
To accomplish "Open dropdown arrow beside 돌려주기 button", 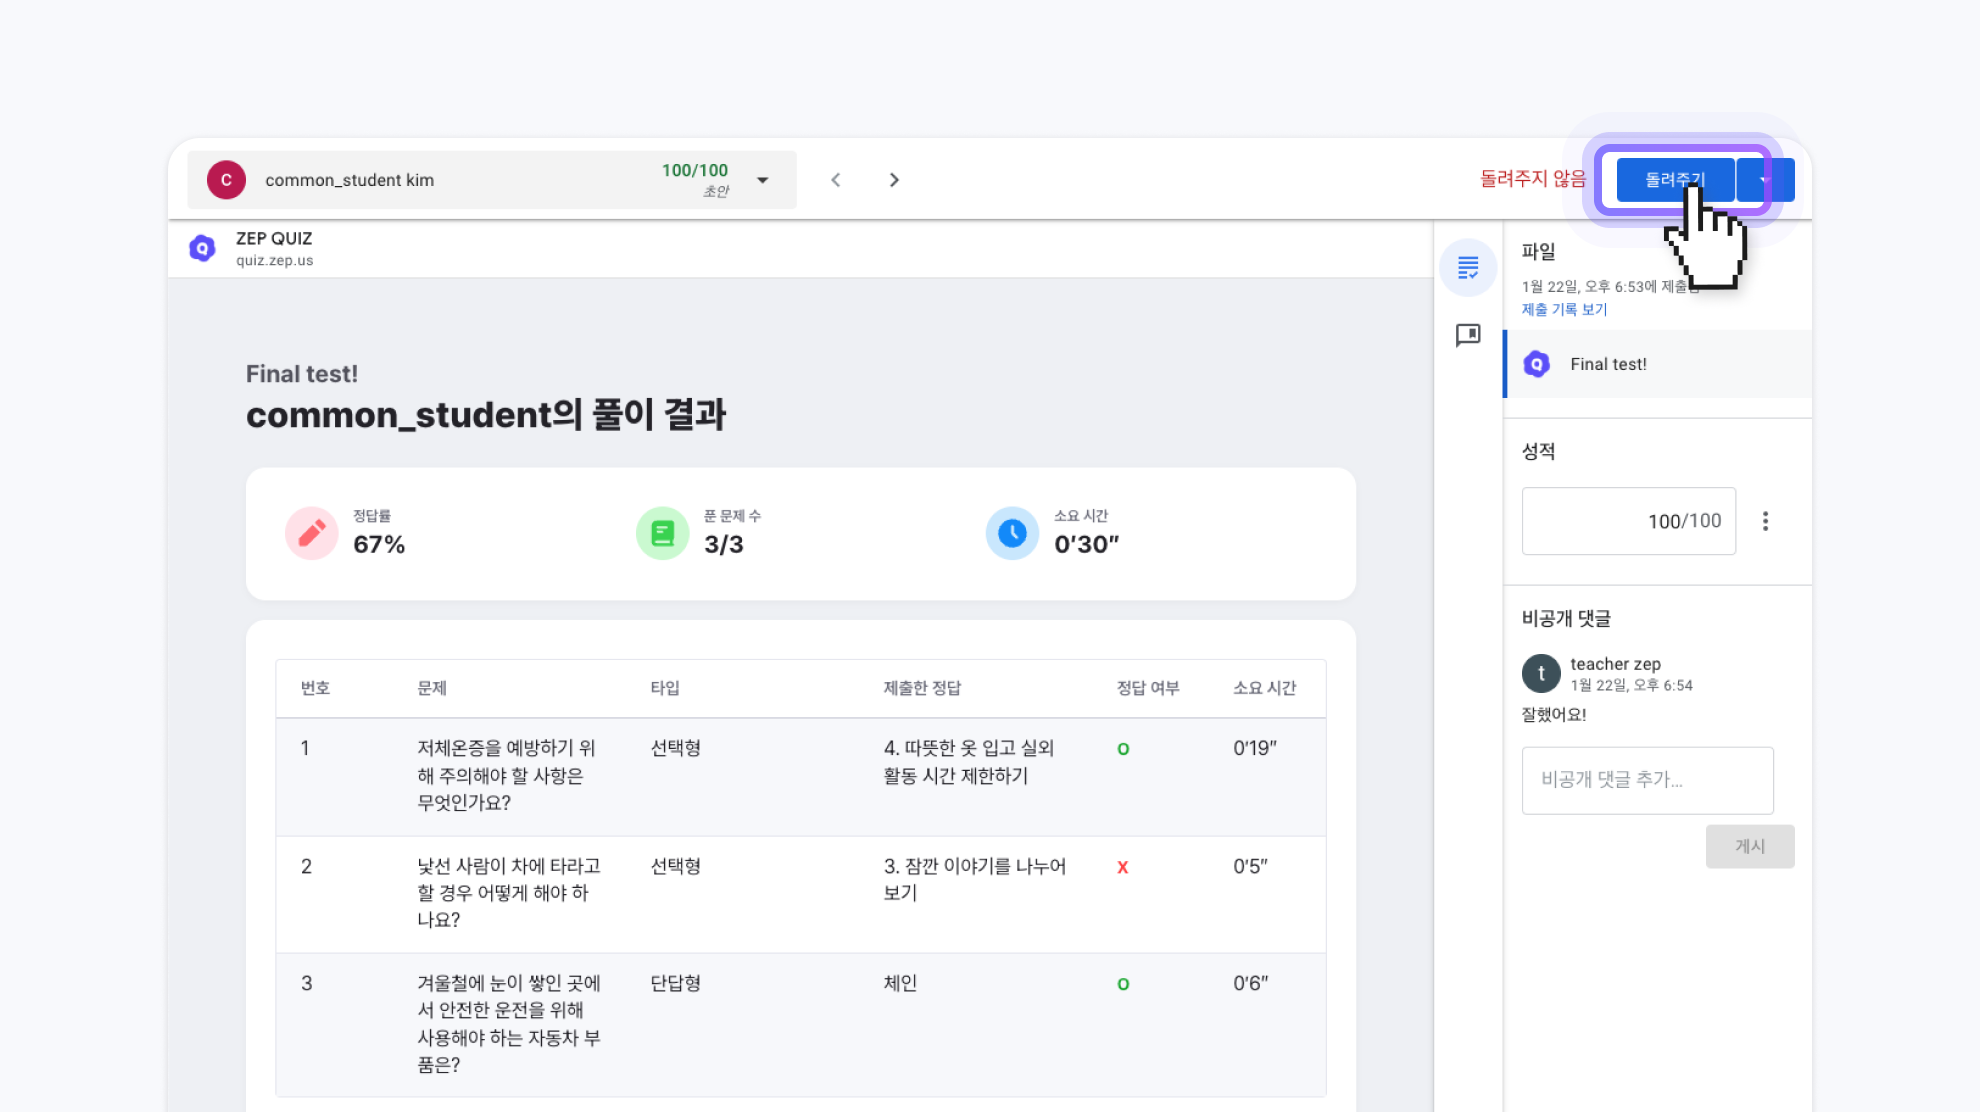I will point(1766,180).
